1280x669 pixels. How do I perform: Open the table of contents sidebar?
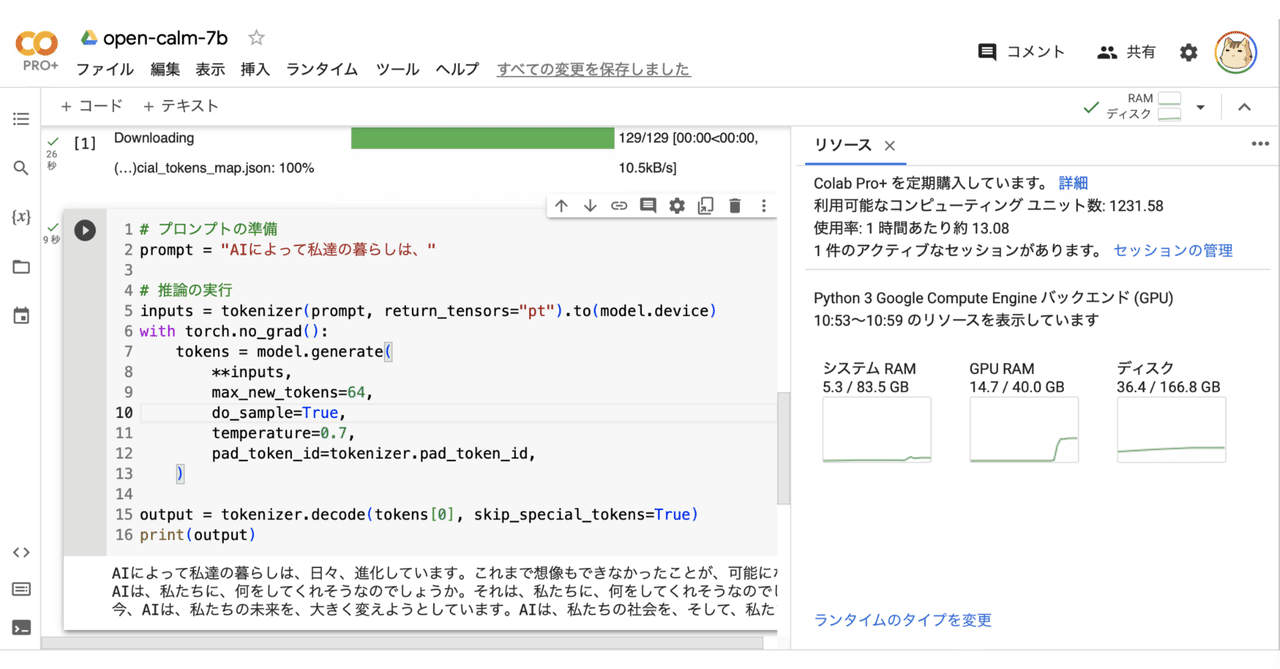coord(21,118)
